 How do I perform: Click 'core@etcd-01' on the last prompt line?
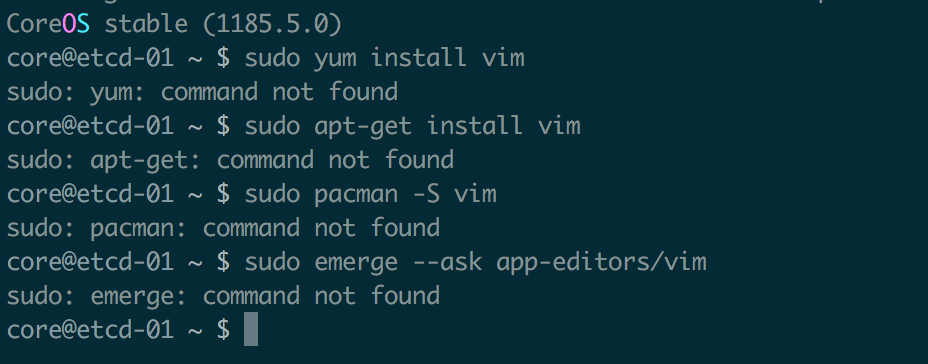pos(90,330)
